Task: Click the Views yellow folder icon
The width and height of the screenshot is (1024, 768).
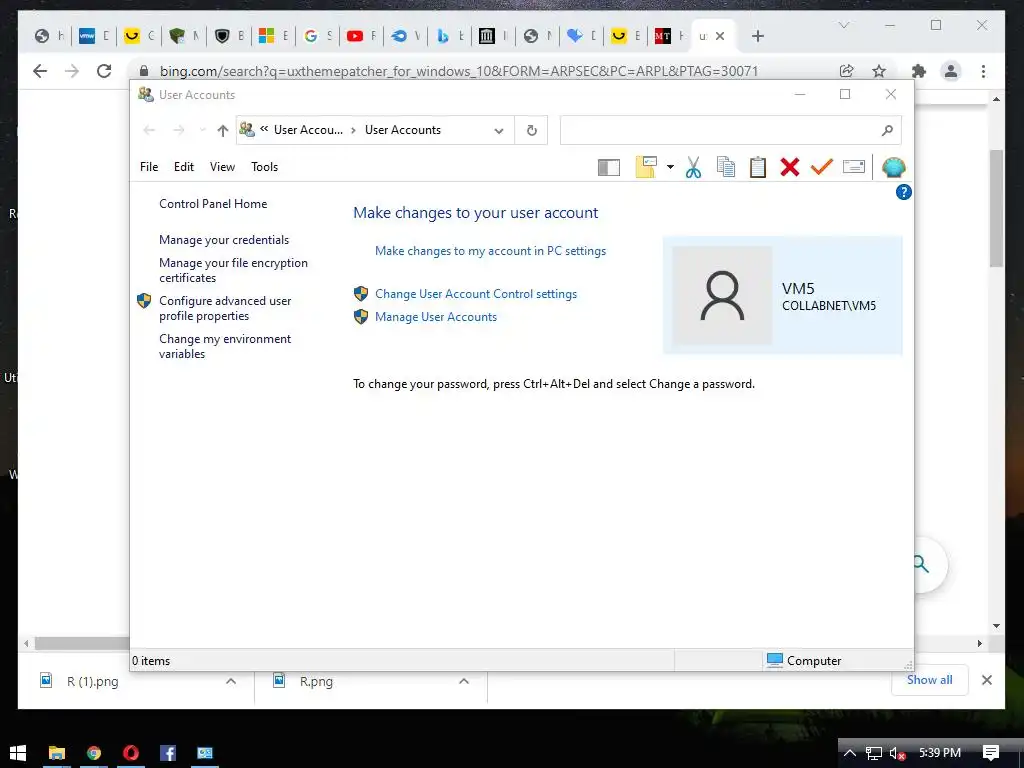Action: point(646,167)
